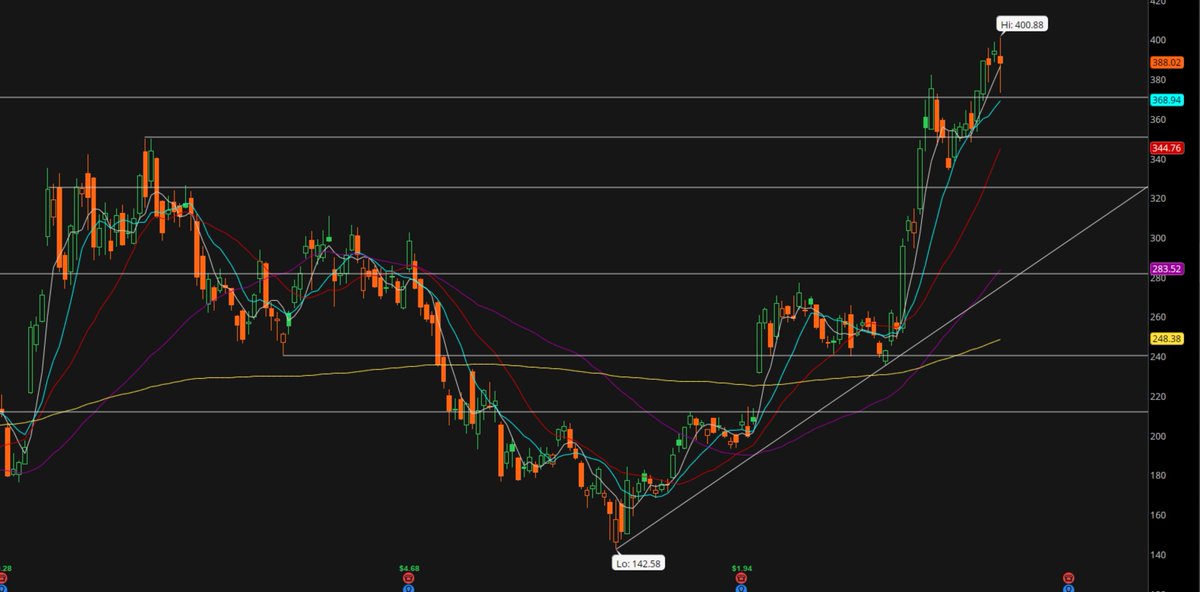
Task: Click the 220 price axis value
Action: [x=1158, y=397]
